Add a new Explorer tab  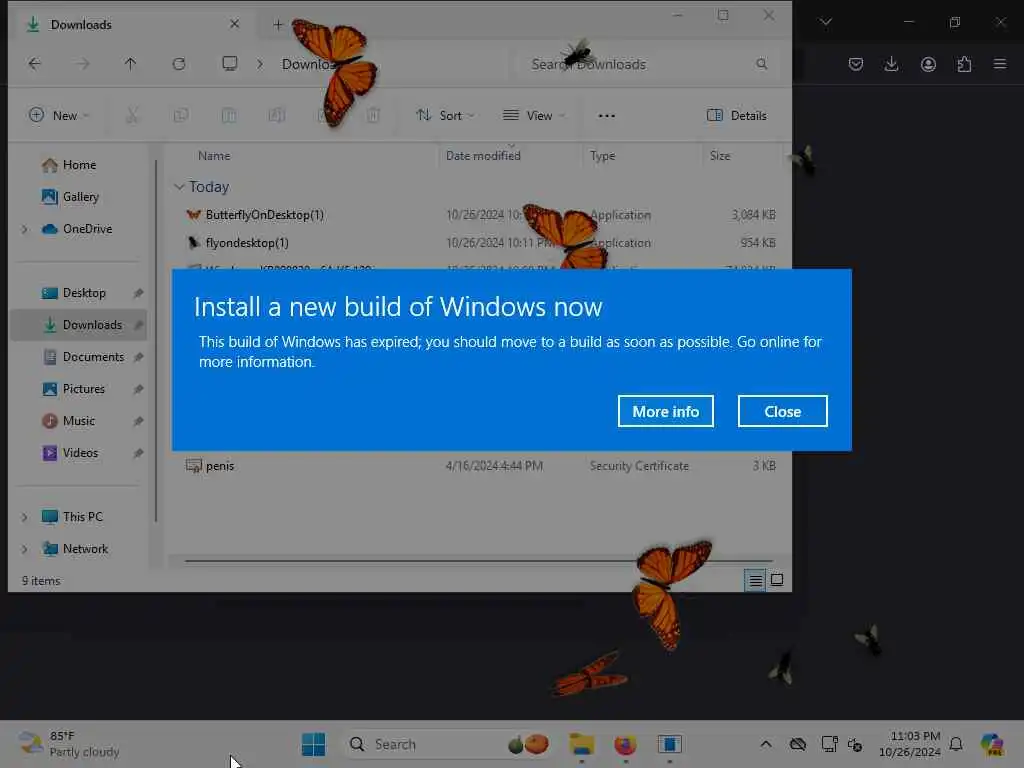pos(278,25)
